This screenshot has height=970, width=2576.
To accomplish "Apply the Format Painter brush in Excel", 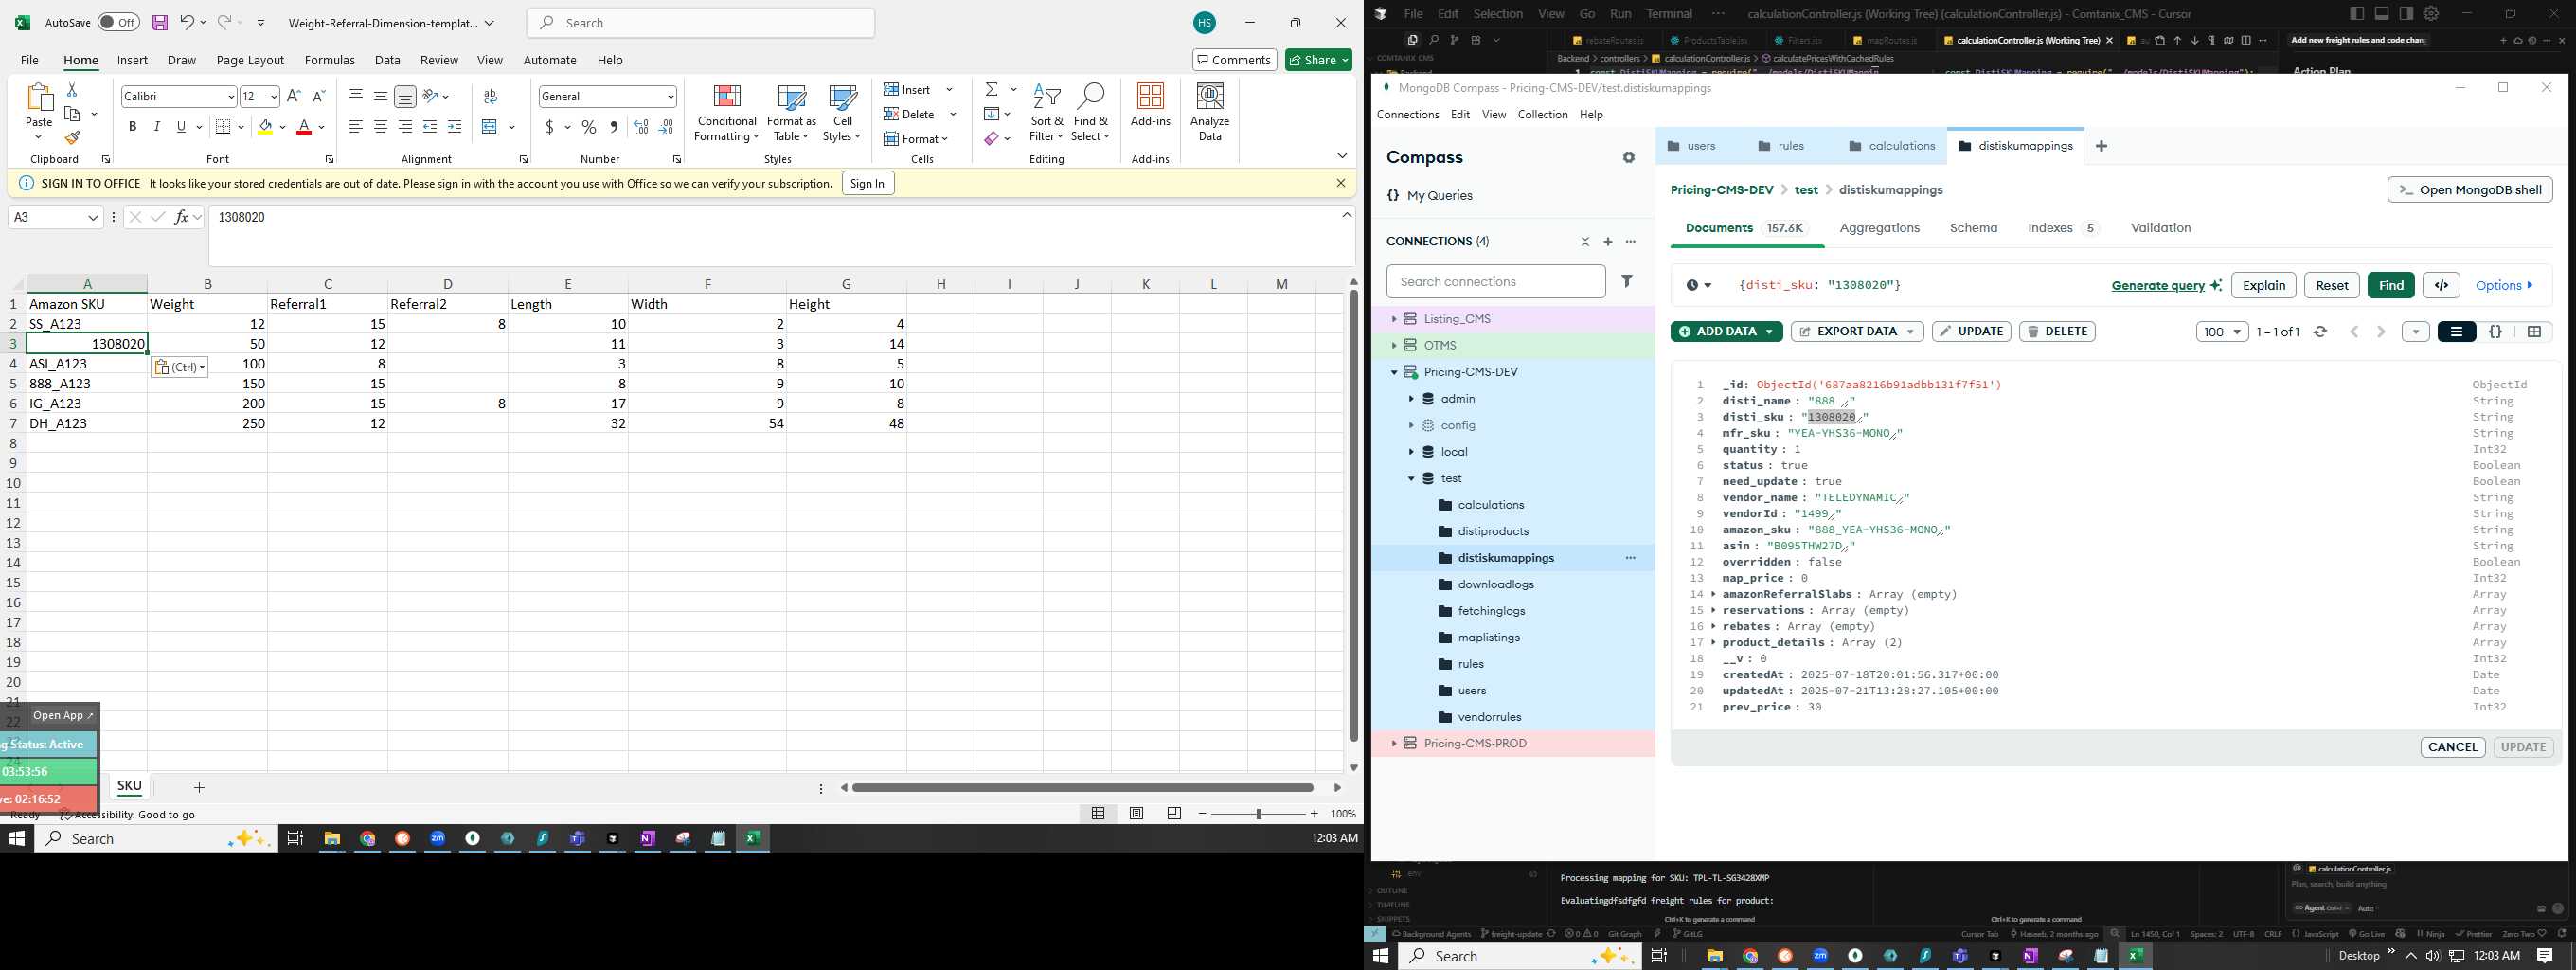I will tap(72, 138).
